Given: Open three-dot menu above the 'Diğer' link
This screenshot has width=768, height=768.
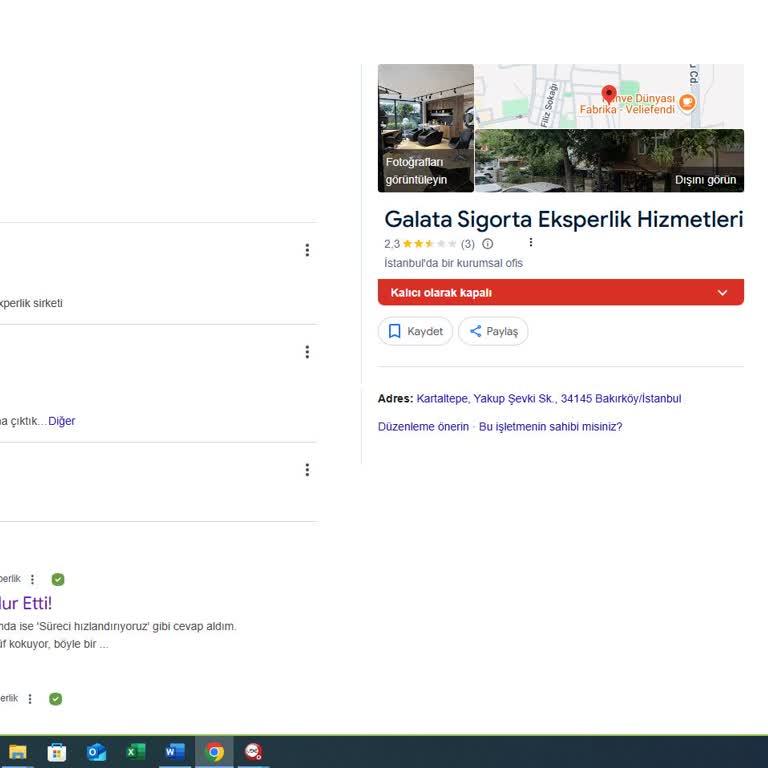Looking at the screenshot, I should tap(307, 352).
